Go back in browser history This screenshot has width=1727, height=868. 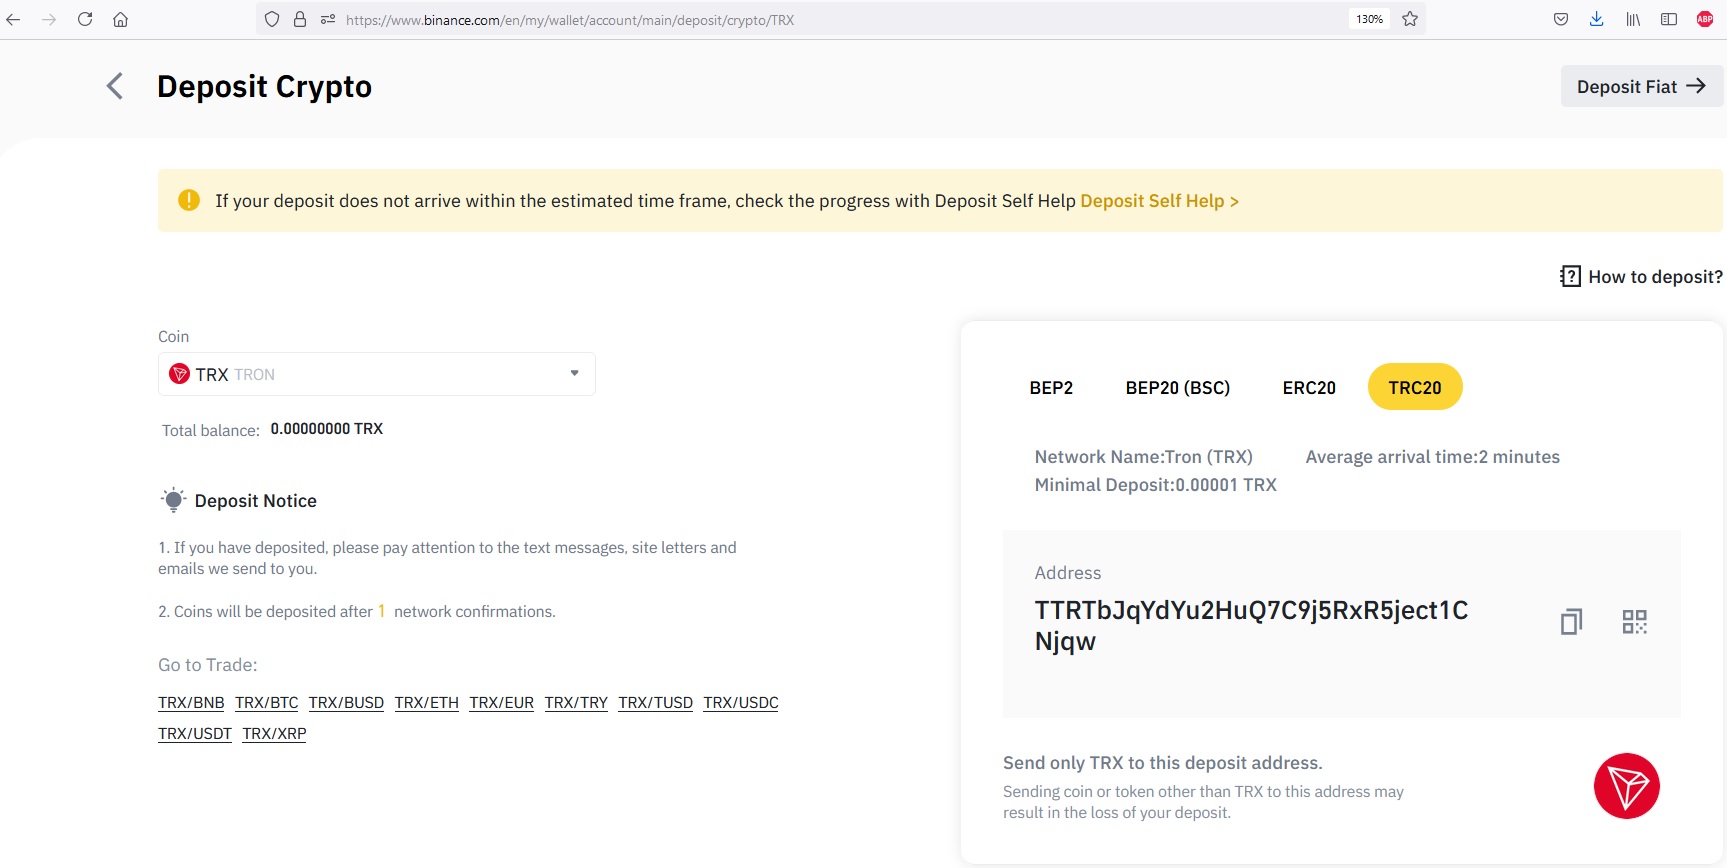(14, 19)
